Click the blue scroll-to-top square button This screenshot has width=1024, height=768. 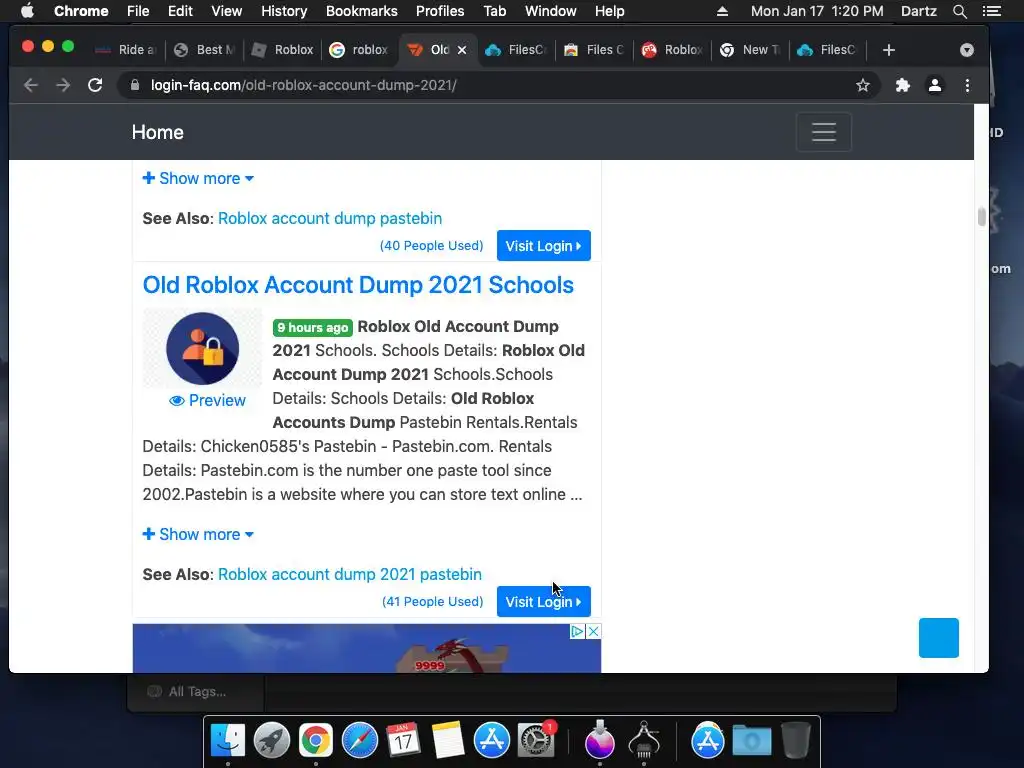(x=938, y=638)
